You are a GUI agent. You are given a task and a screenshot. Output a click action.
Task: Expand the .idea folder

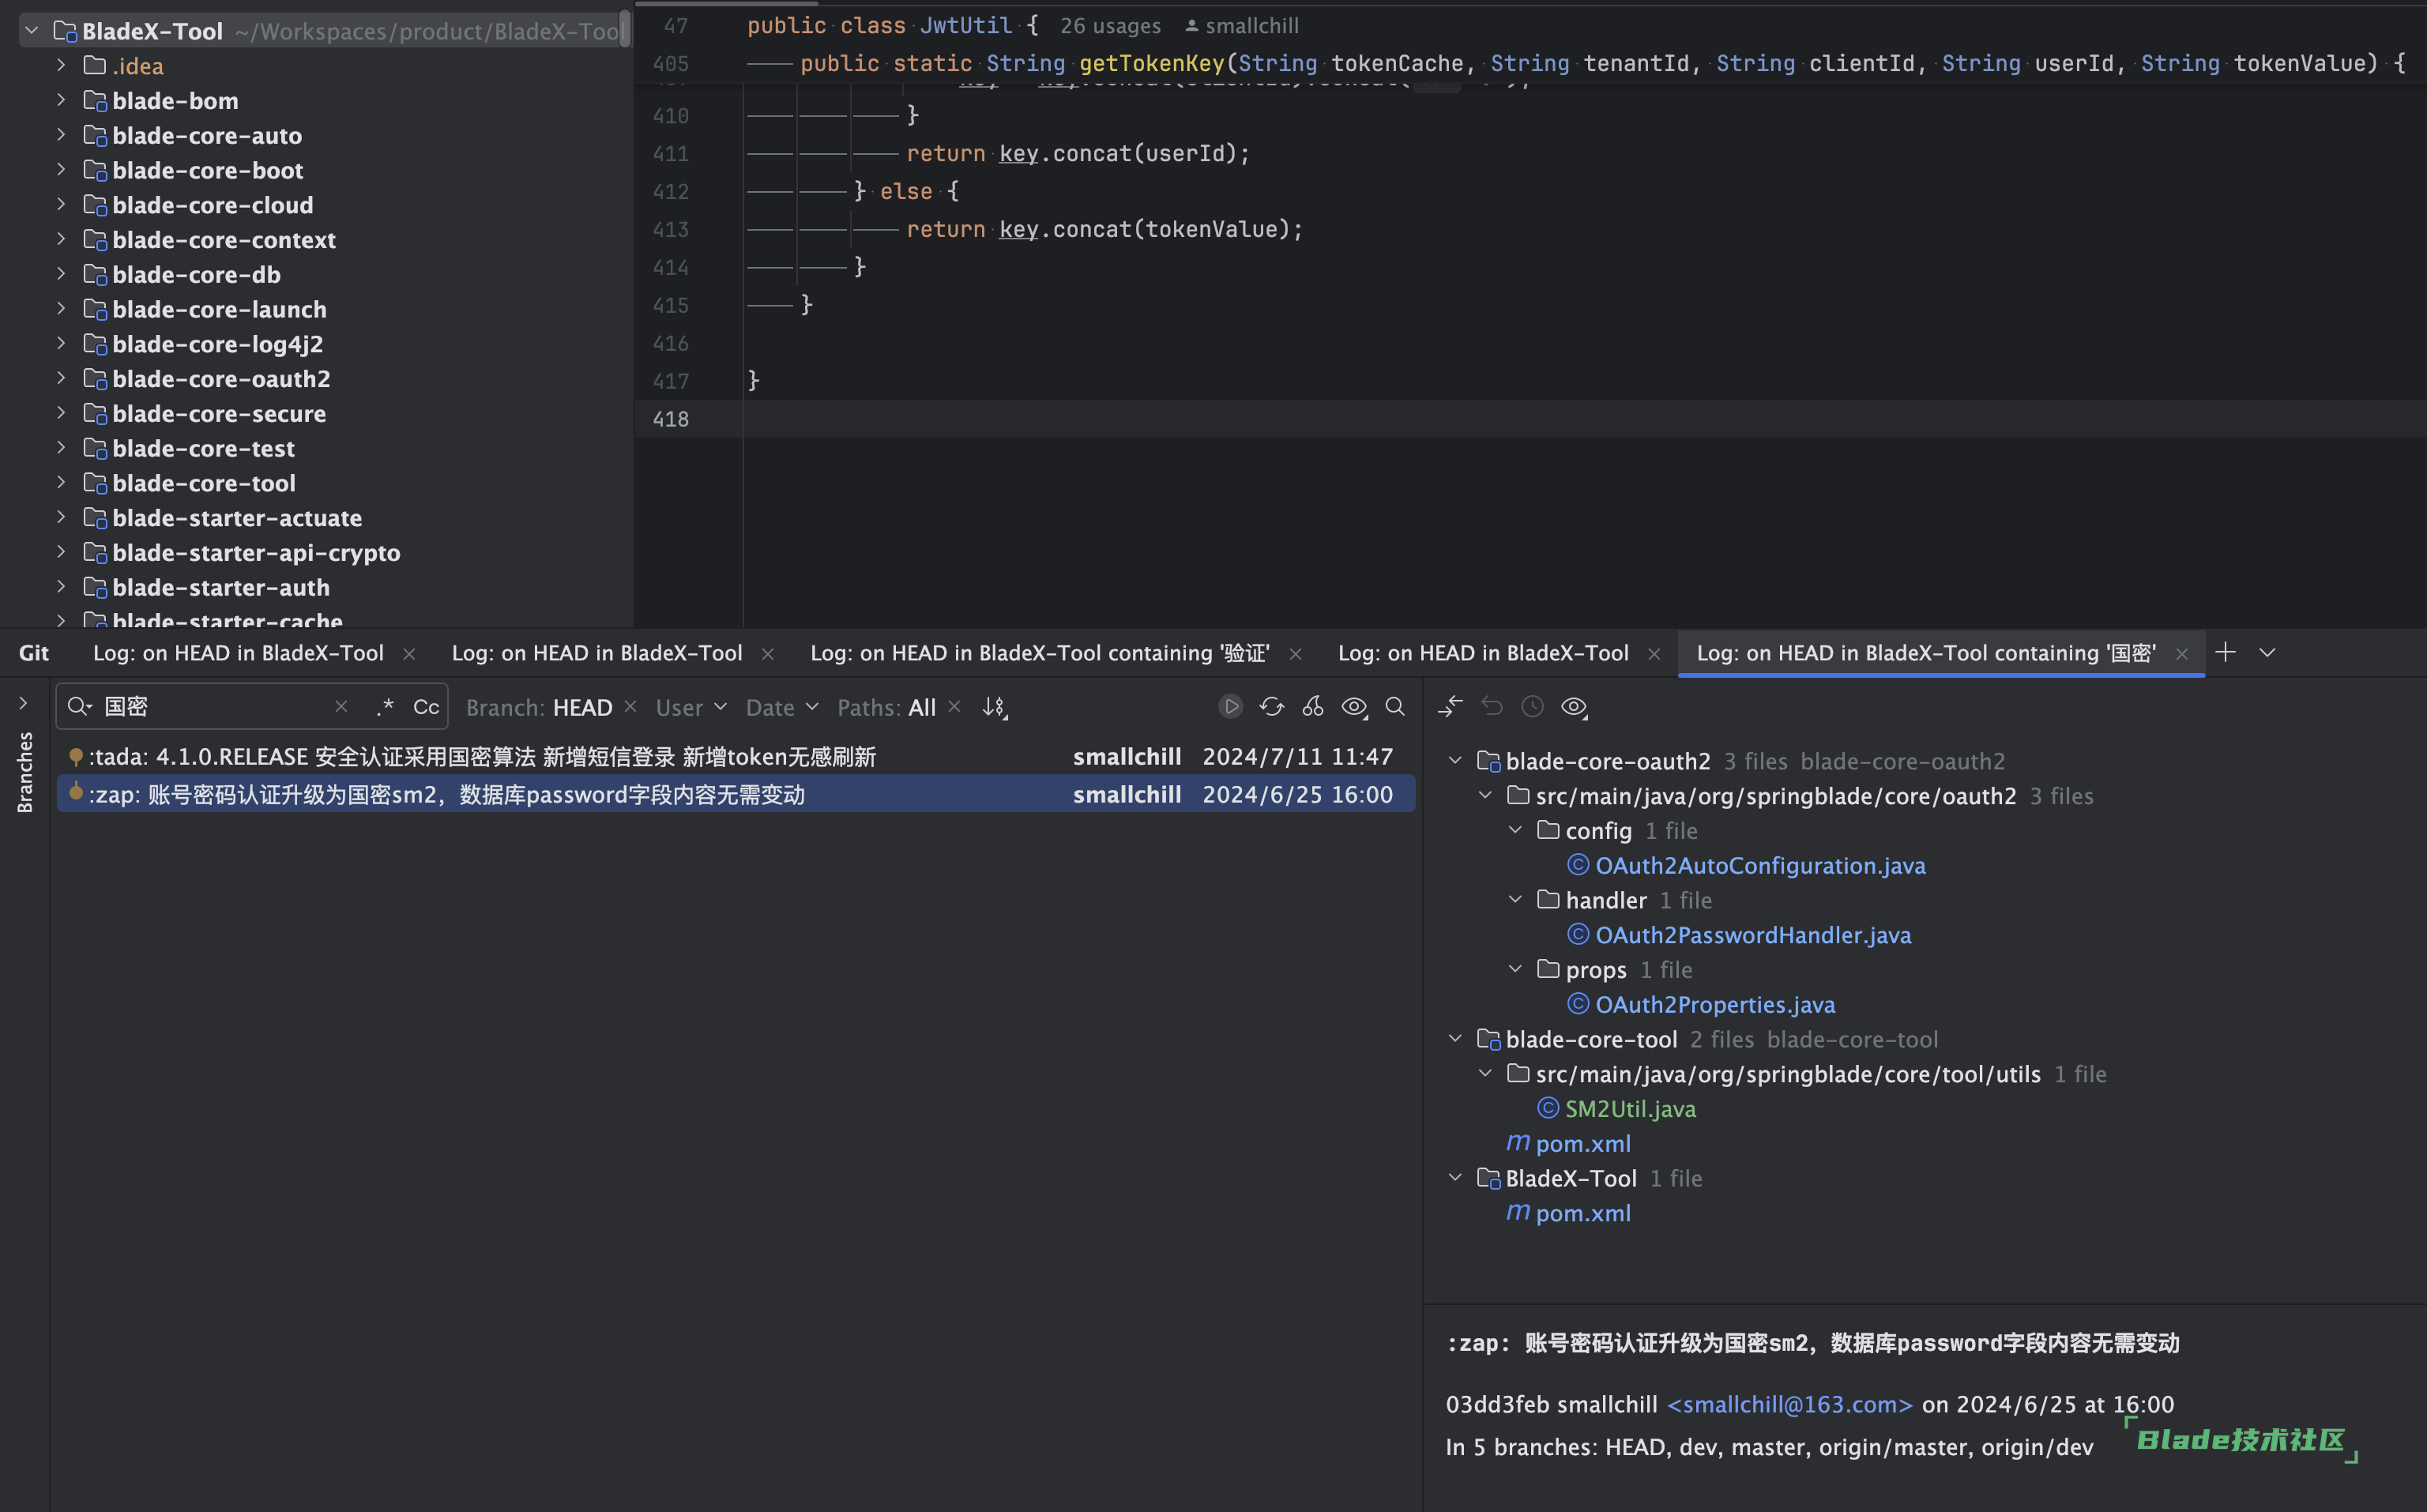[x=61, y=65]
